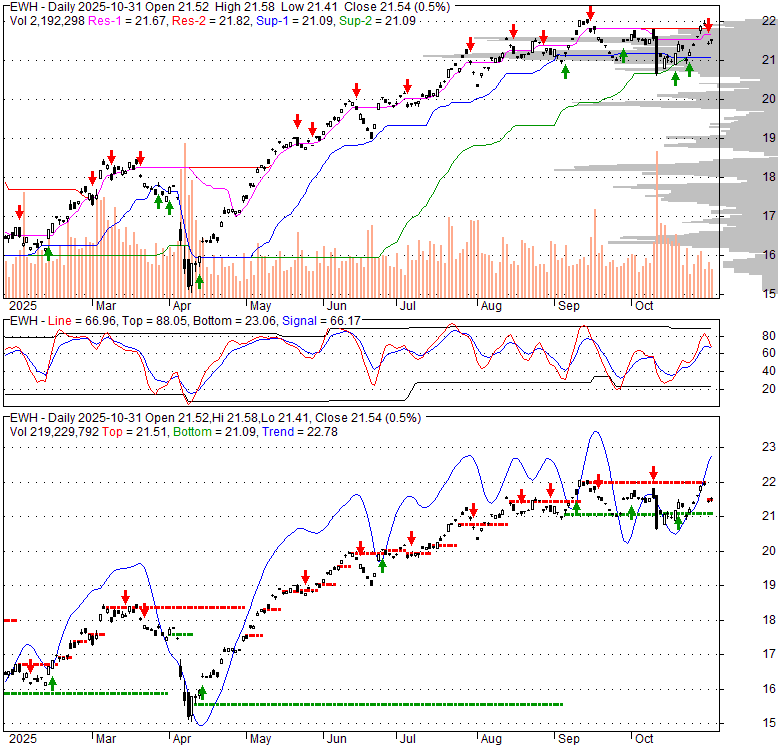The image size is (780, 745).
Task: Click the tallest October volume spike bar
Action: [x=657, y=224]
